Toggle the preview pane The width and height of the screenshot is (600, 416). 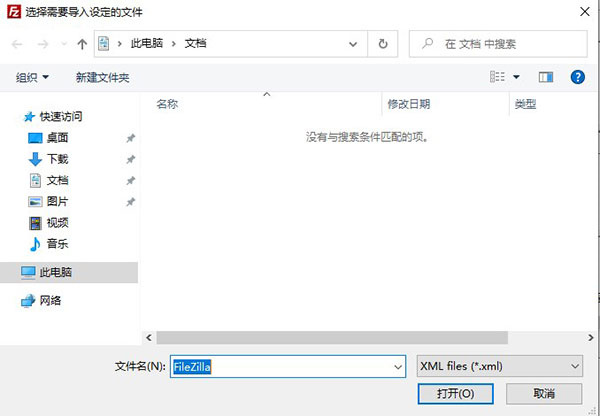(546, 77)
